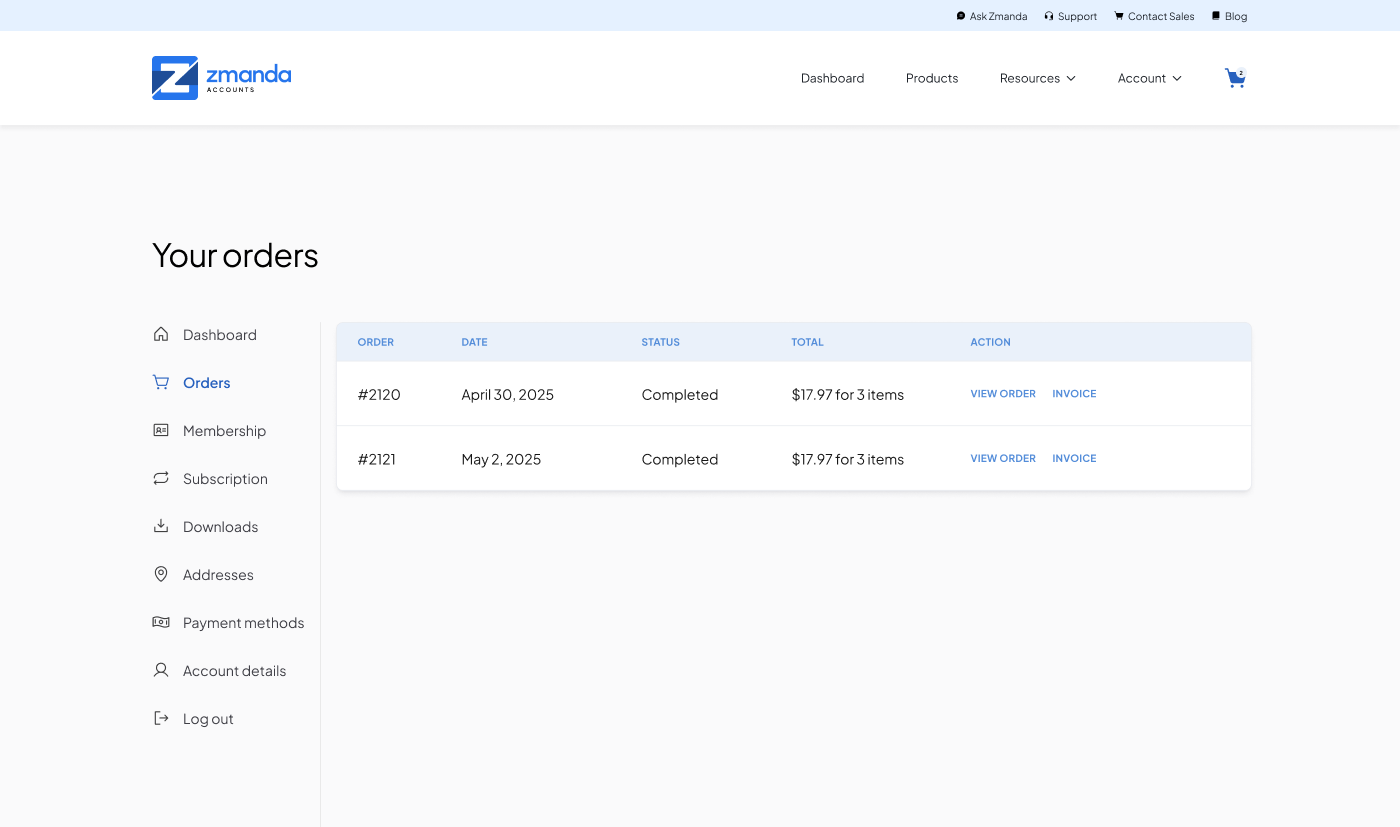Click the DATE column header
1400x827 pixels.
[474, 342]
